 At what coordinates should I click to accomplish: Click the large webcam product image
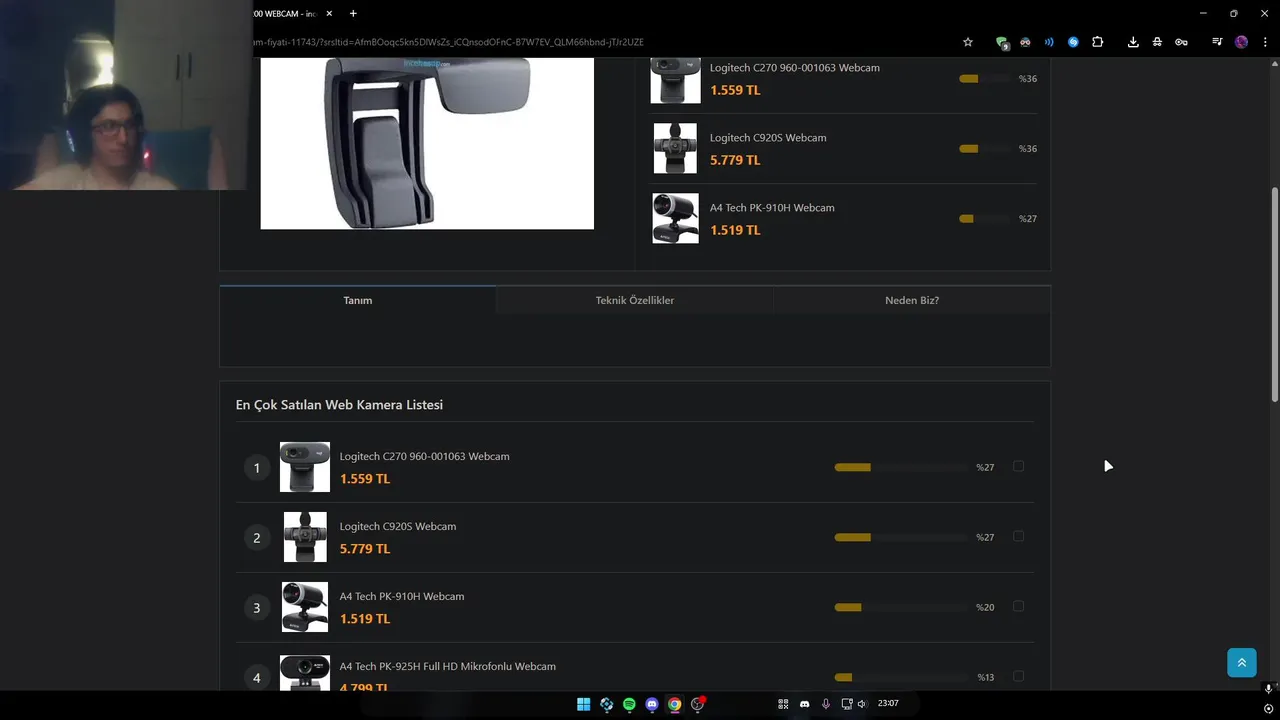click(427, 143)
